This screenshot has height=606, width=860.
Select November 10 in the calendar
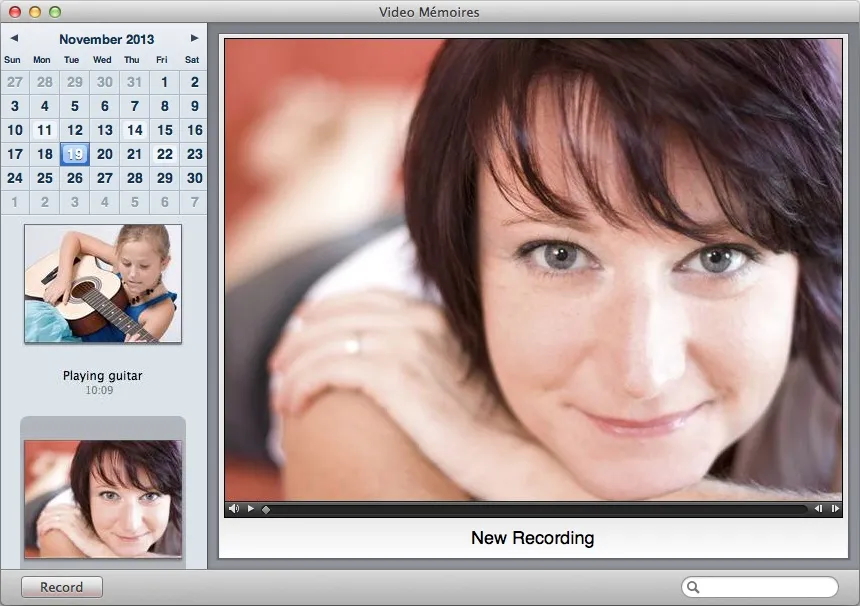15,130
